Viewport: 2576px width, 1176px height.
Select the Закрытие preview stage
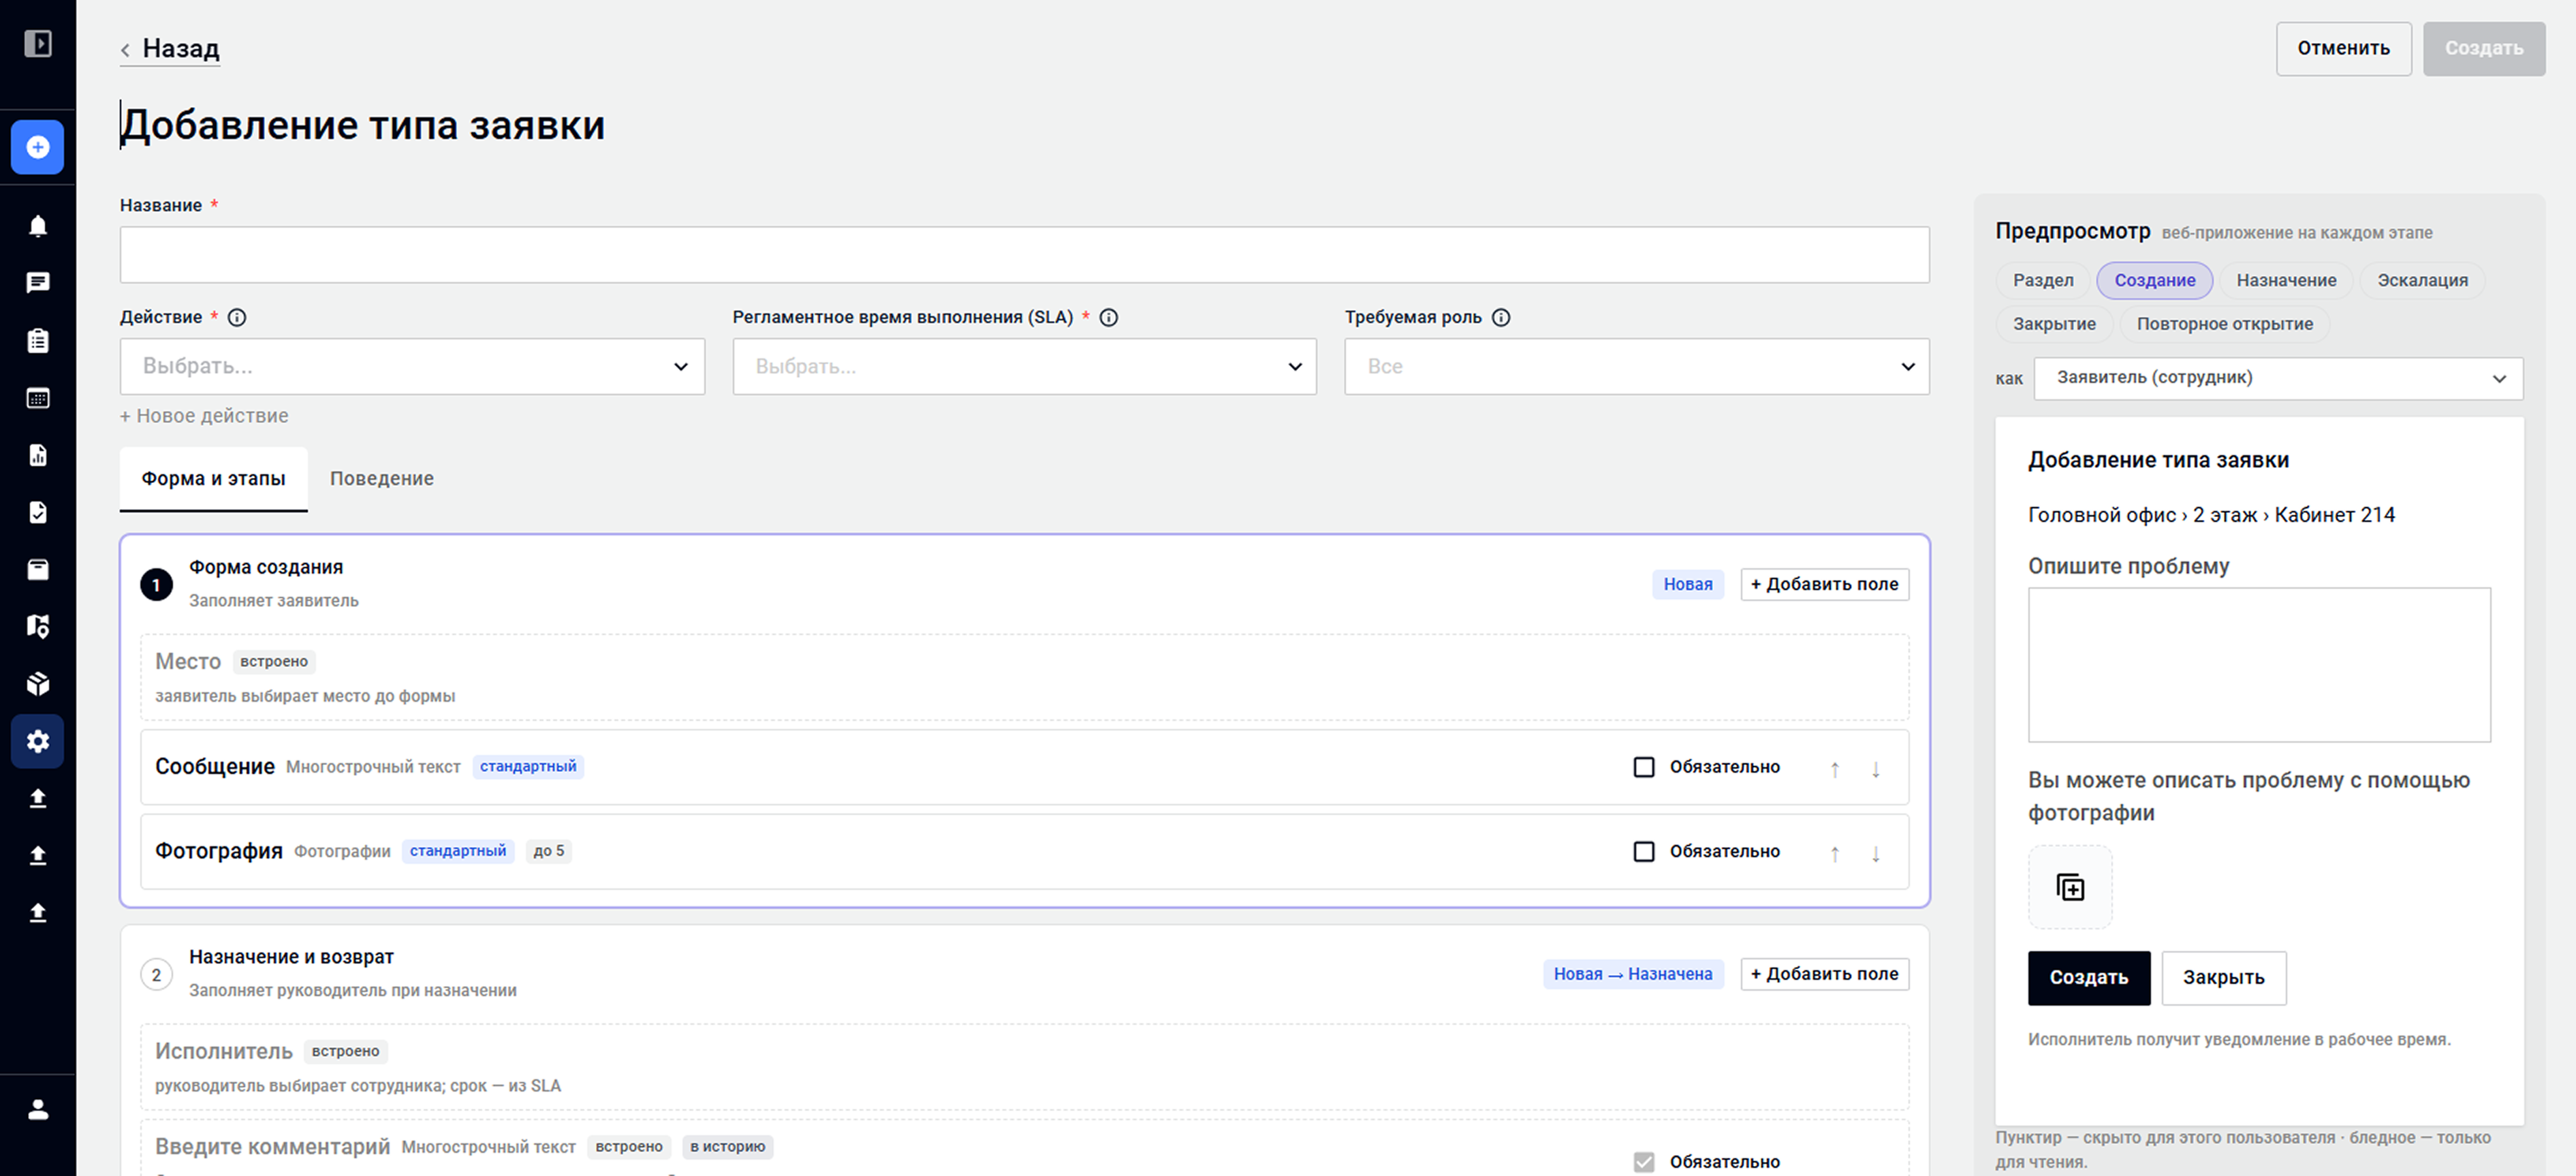pyautogui.click(x=2054, y=324)
